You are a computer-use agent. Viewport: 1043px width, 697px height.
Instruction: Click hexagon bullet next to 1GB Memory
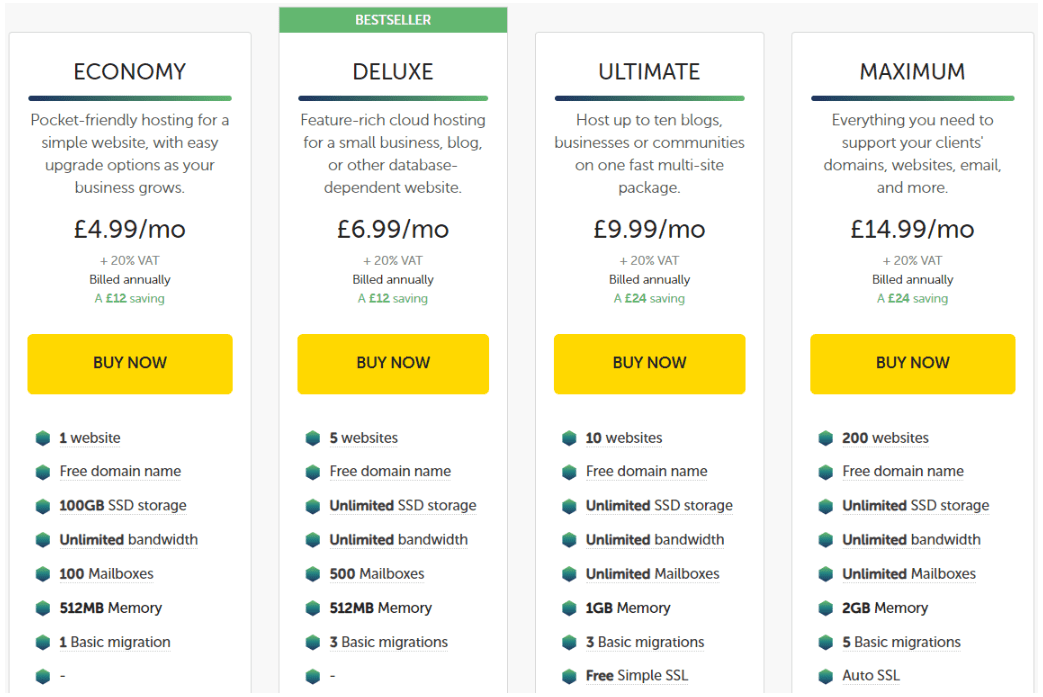coord(569,608)
